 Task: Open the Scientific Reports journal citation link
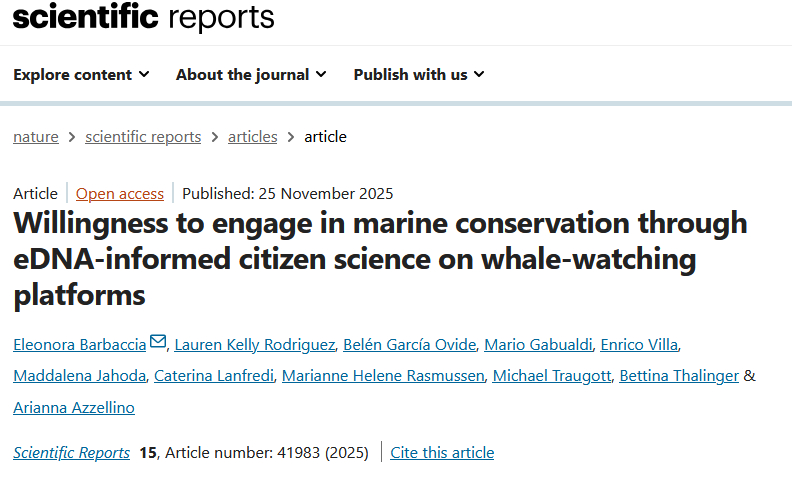(72, 453)
